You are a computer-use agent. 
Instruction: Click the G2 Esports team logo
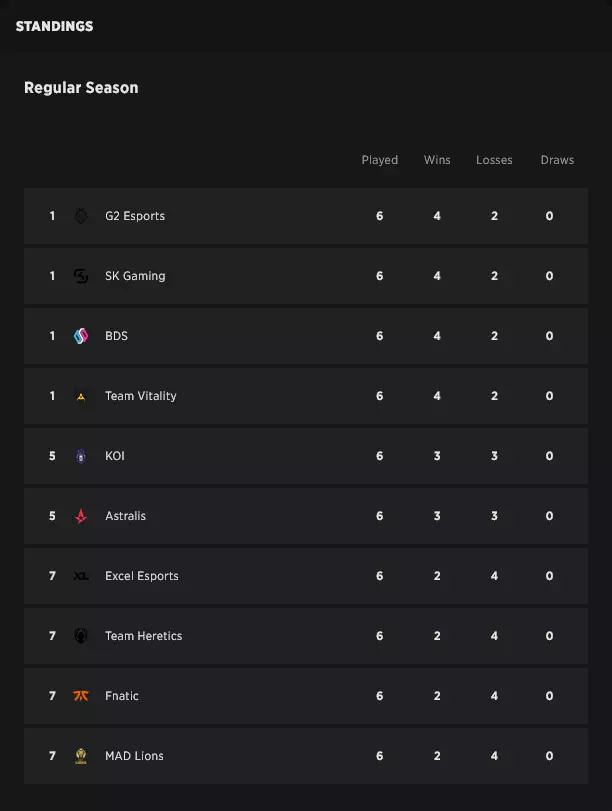81,216
